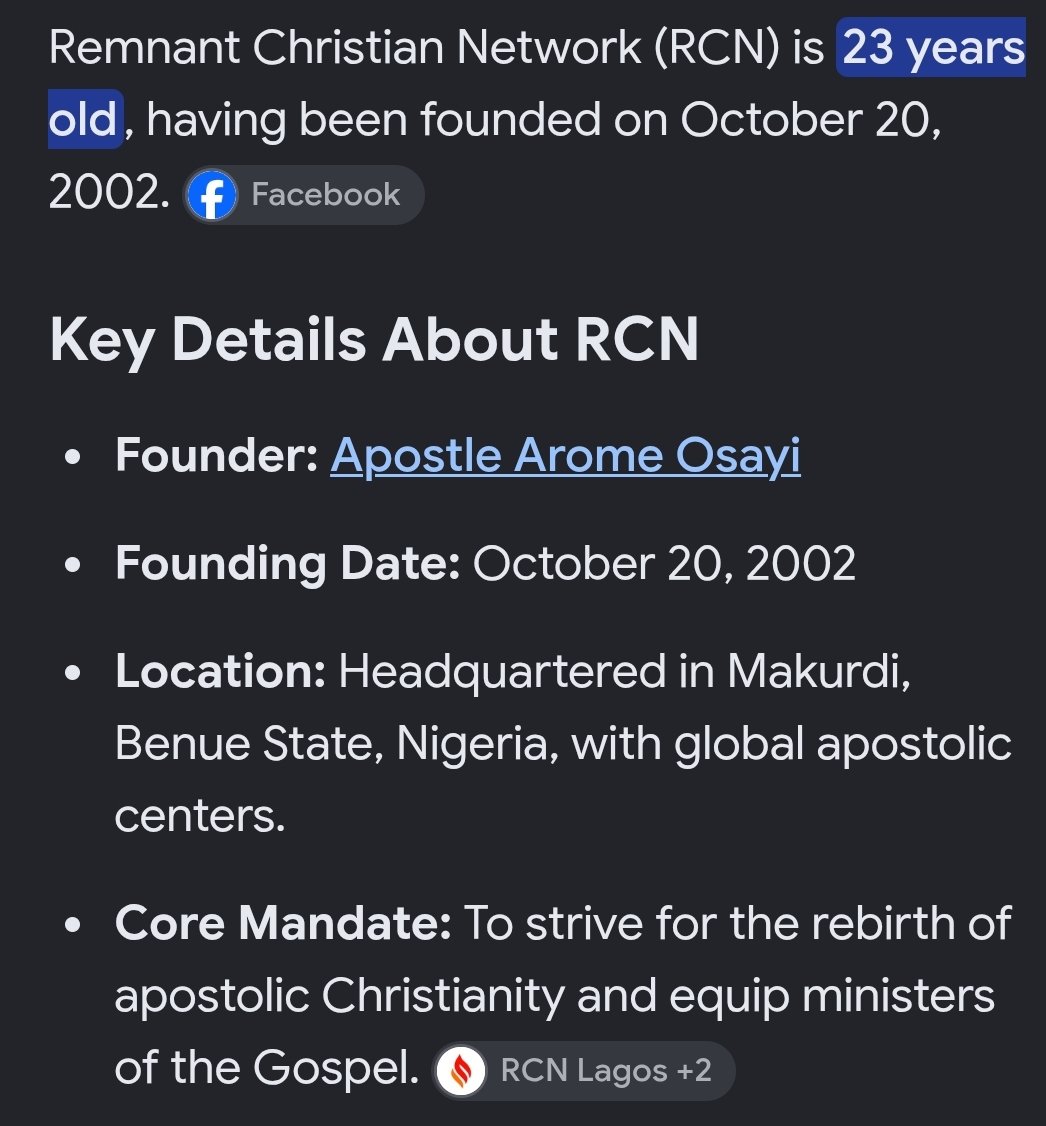
Task: Click the highlighted word "old"
Action: pos(85,119)
